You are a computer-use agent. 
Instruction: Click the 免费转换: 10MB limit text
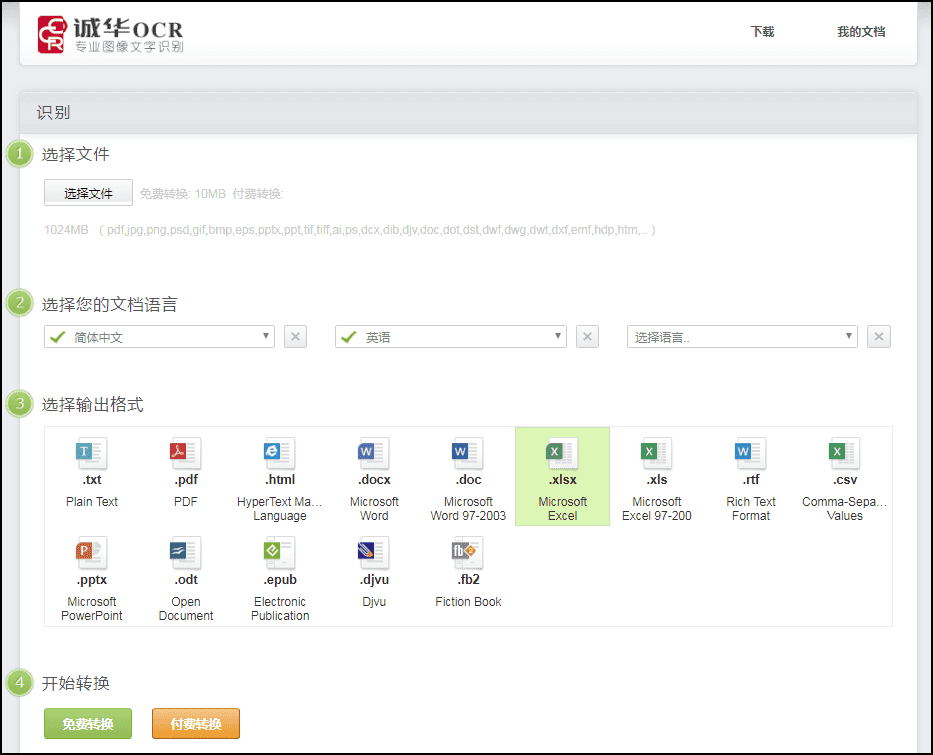coord(183,194)
